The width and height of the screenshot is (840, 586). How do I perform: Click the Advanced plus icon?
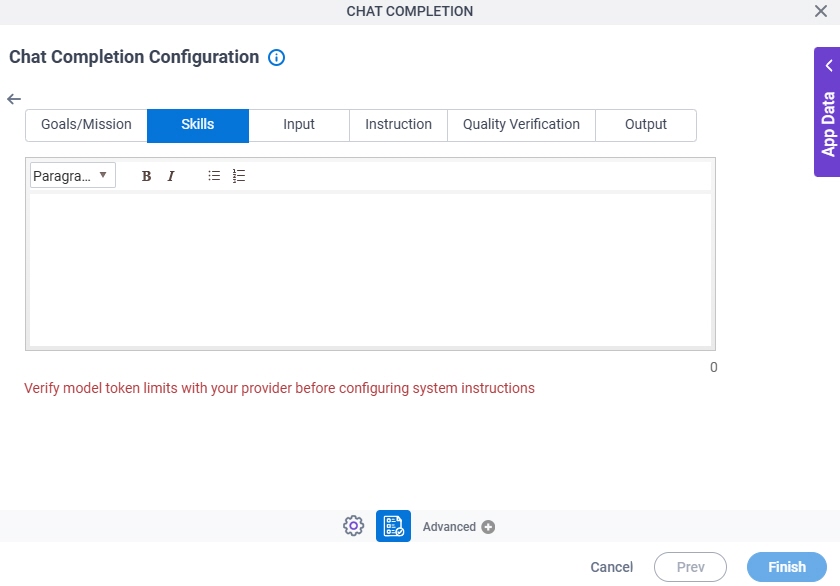coord(488,527)
